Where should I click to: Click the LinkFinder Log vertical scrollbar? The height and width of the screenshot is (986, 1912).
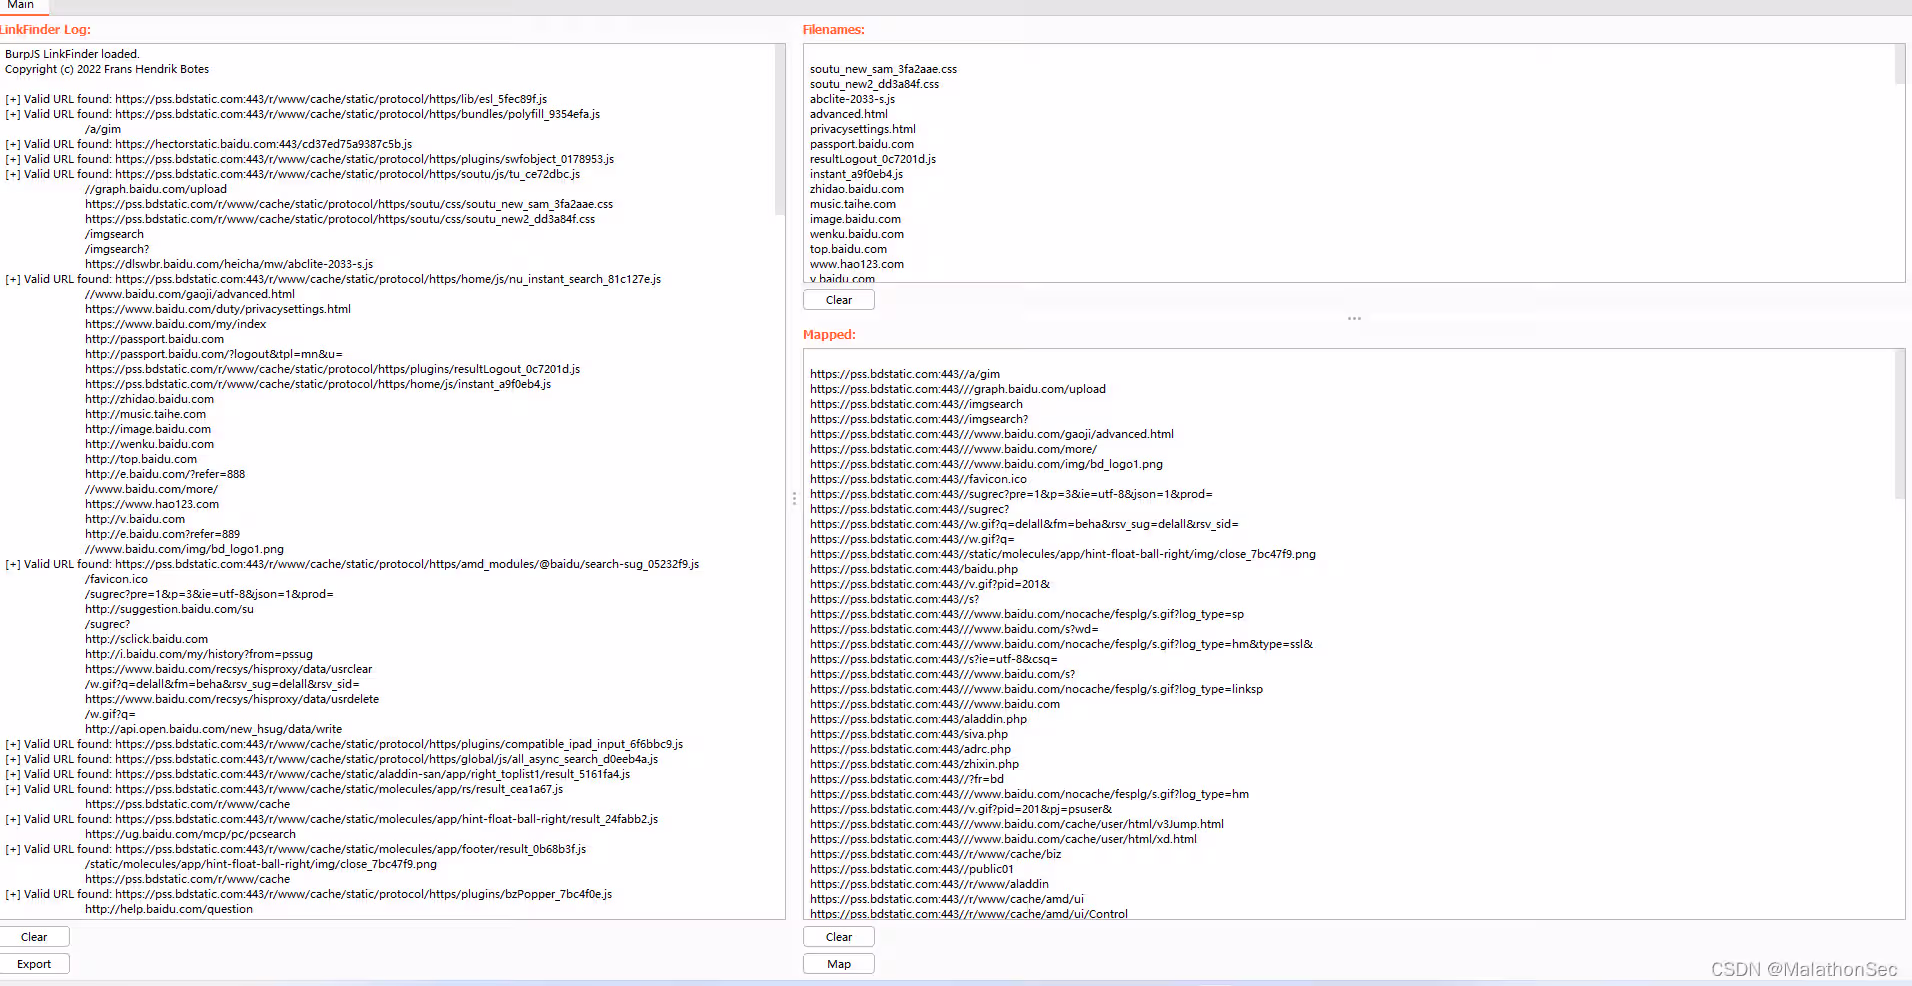pyautogui.click(x=780, y=130)
